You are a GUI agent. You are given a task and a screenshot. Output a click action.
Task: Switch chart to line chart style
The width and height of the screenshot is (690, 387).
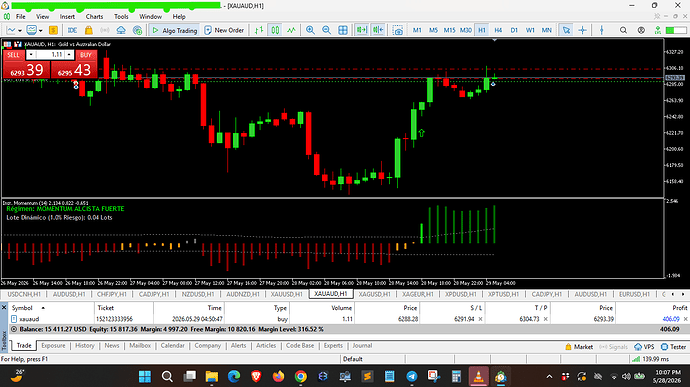click(x=291, y=30)
